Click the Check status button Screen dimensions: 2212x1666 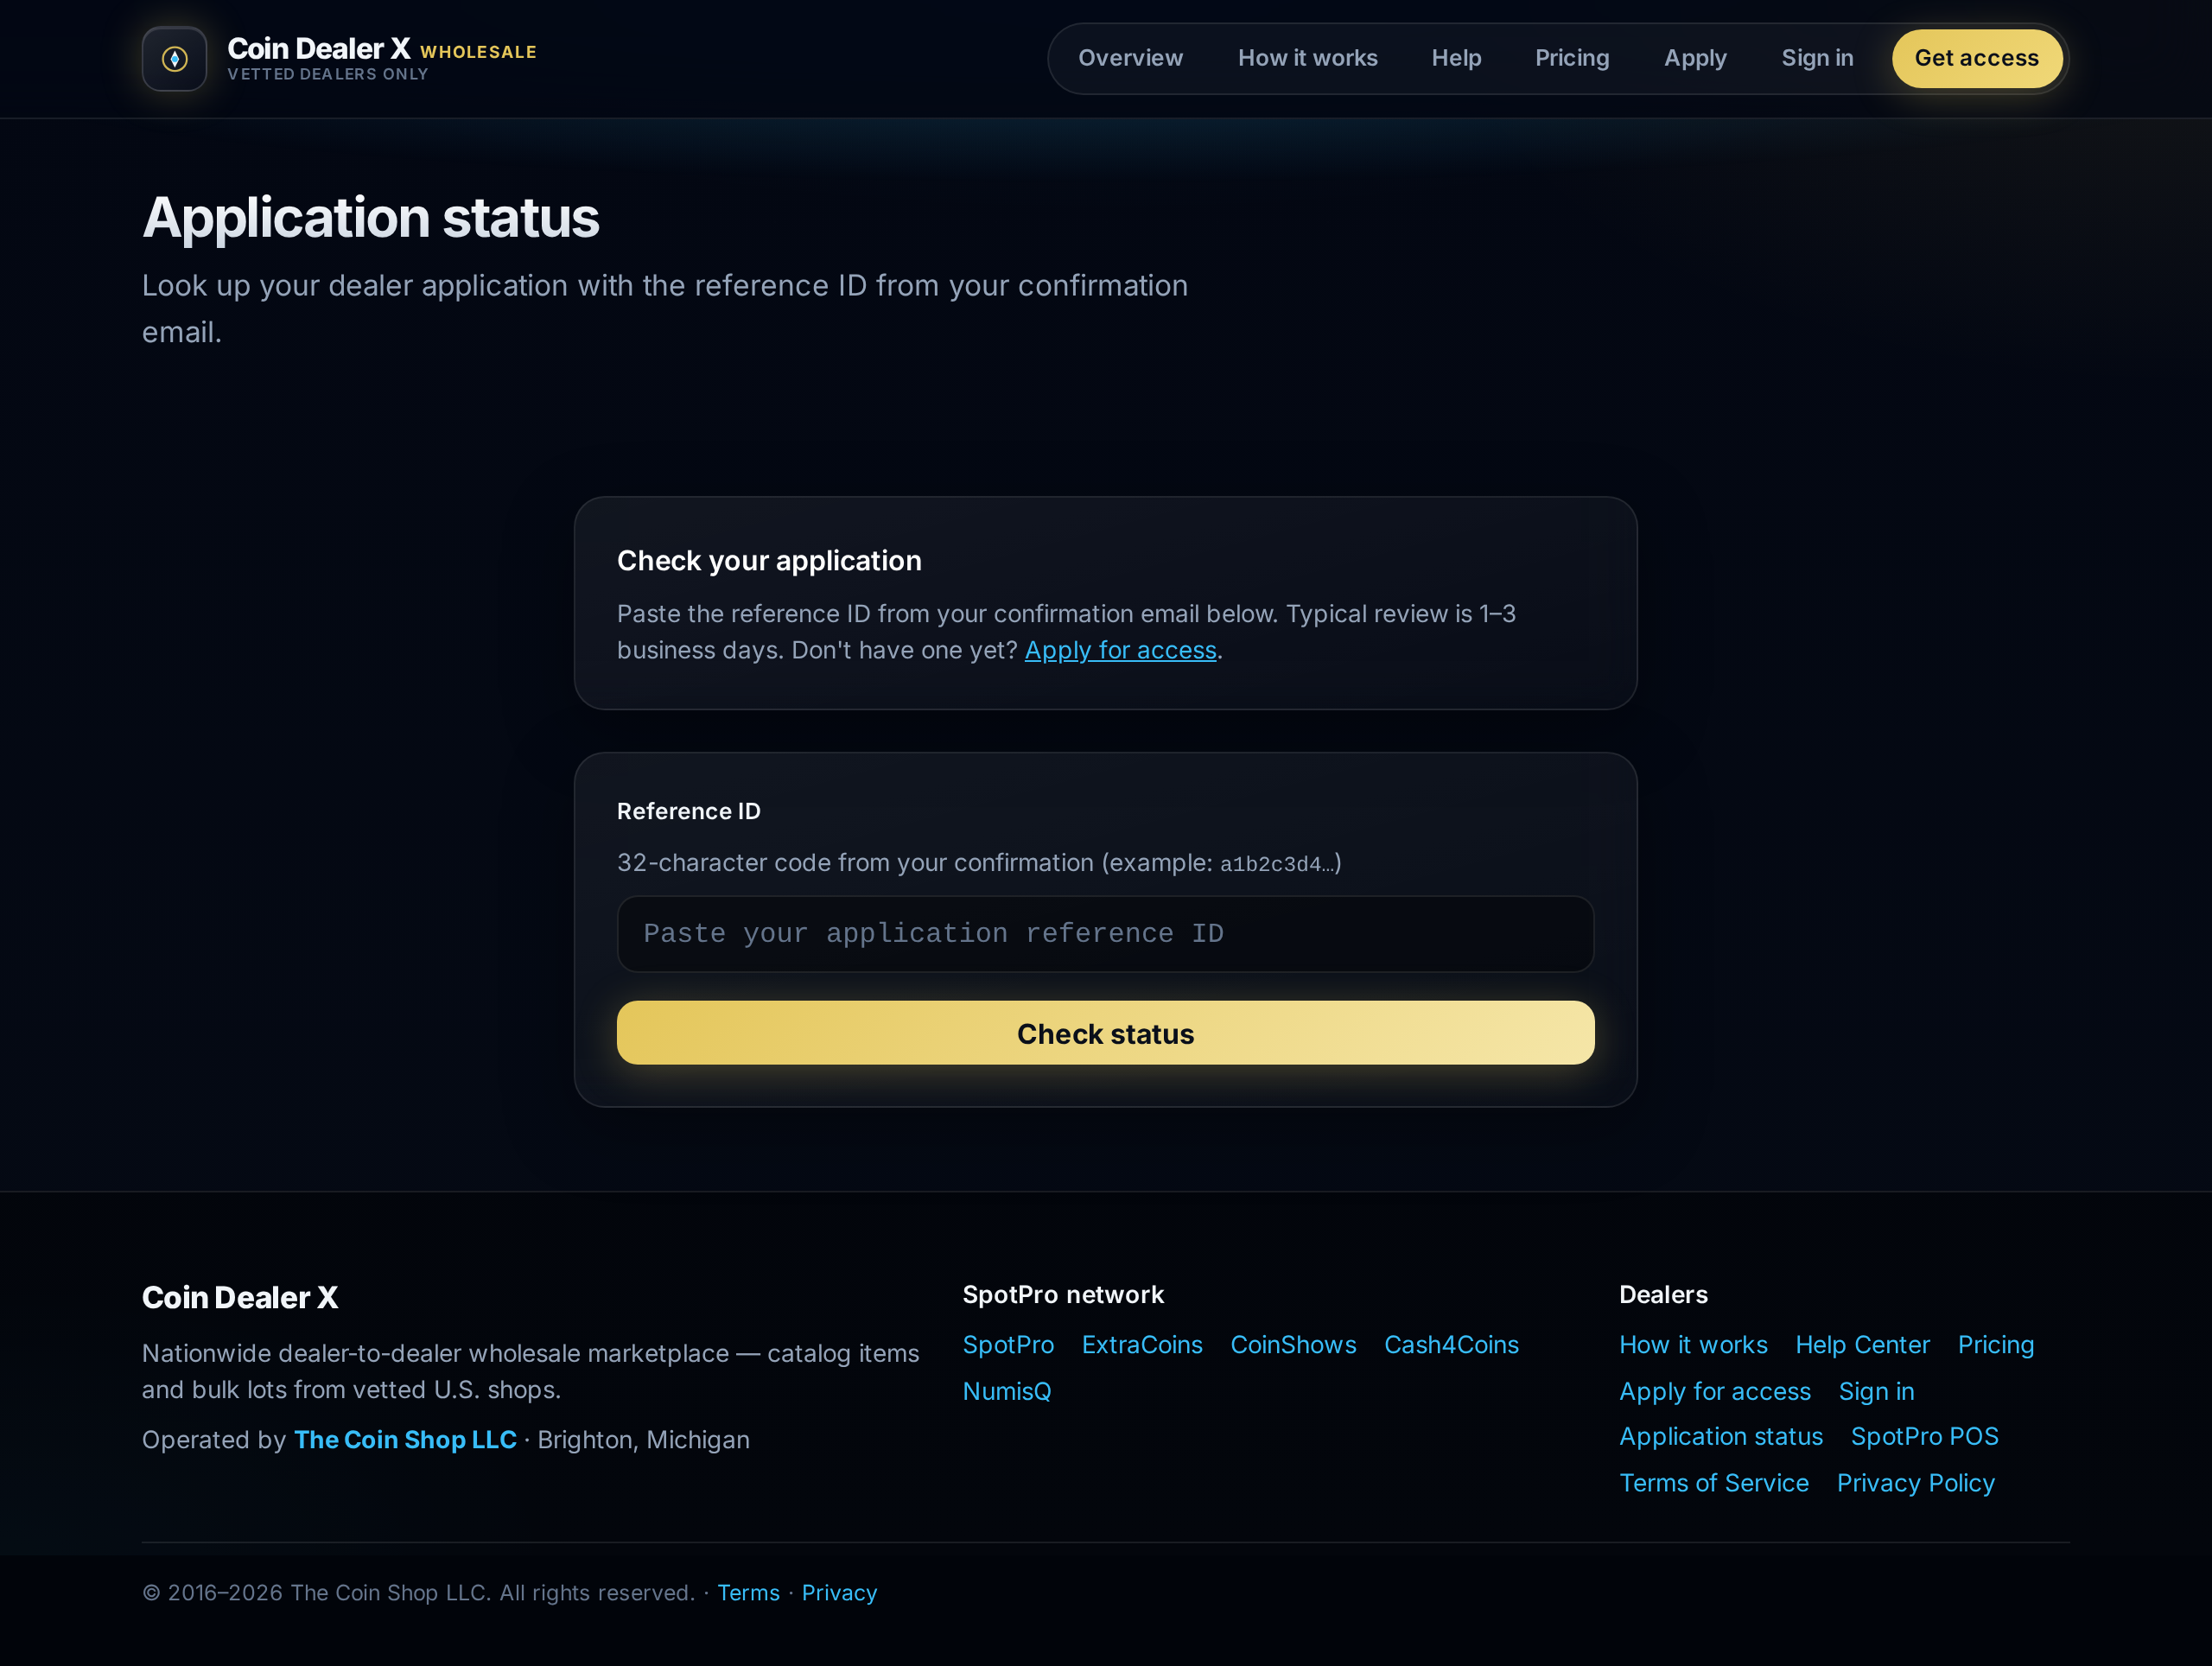click(x=1105, y=1033)
